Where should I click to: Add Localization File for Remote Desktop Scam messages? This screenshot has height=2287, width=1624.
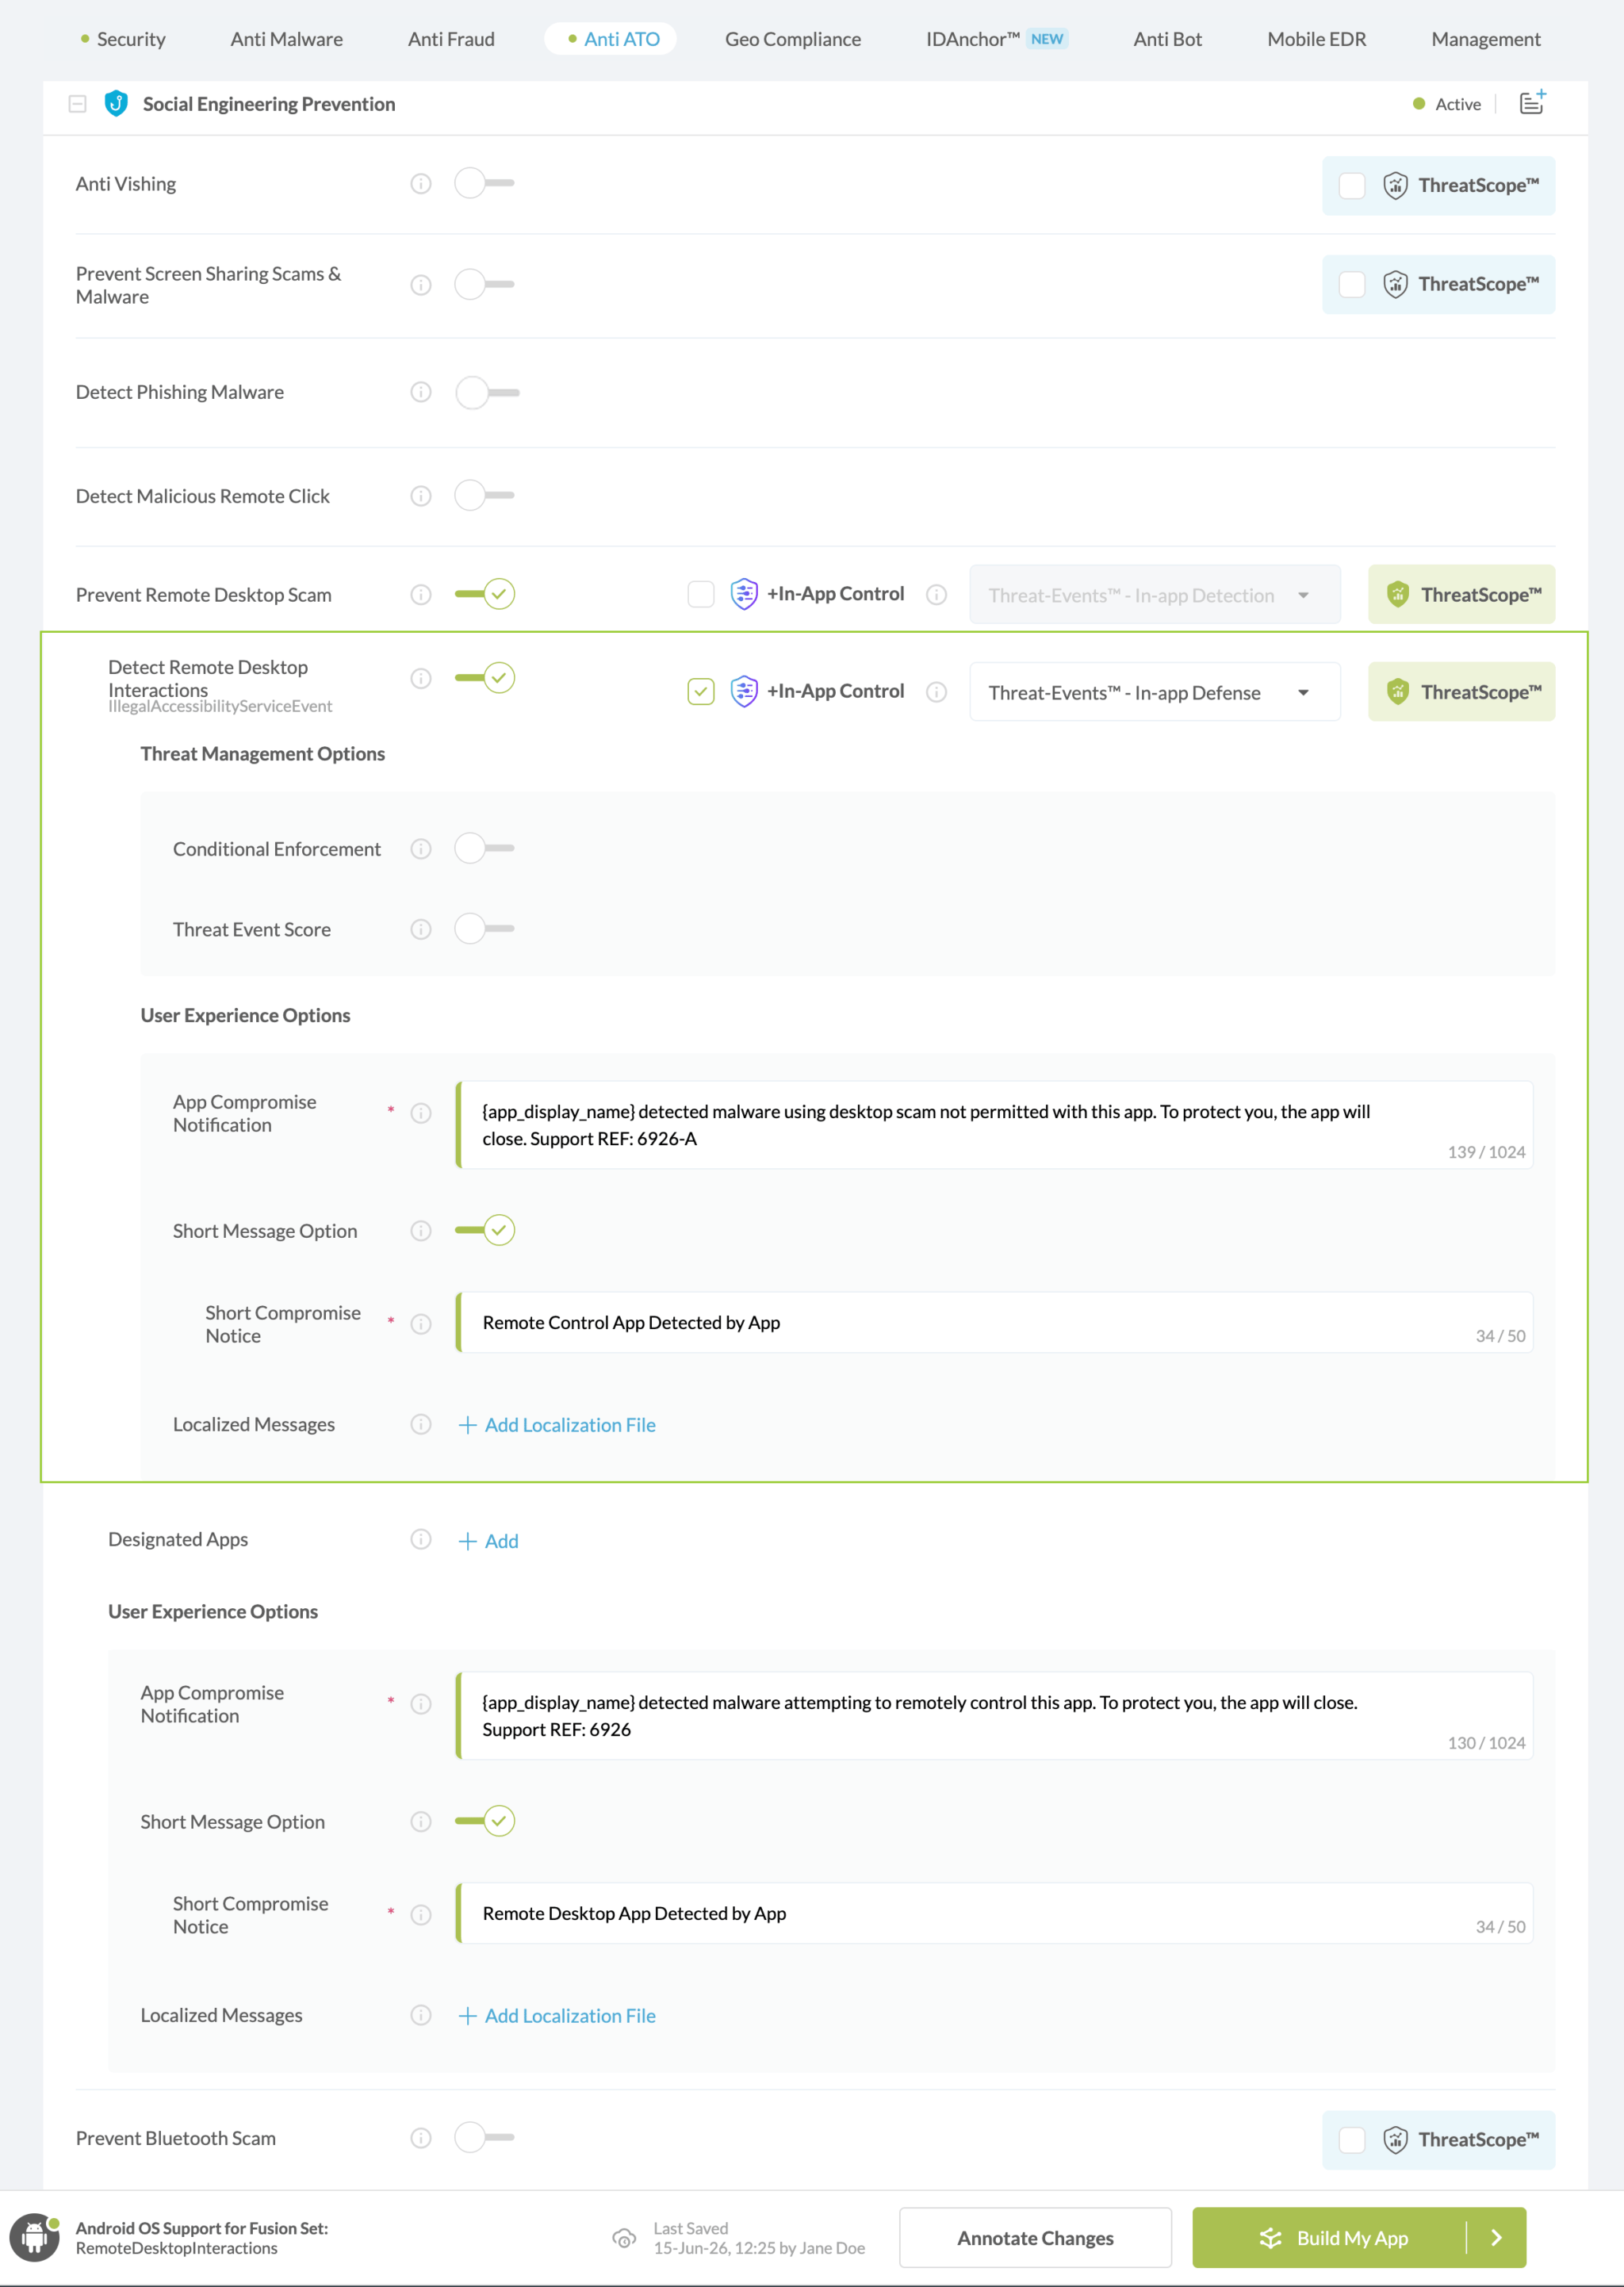557,2016
